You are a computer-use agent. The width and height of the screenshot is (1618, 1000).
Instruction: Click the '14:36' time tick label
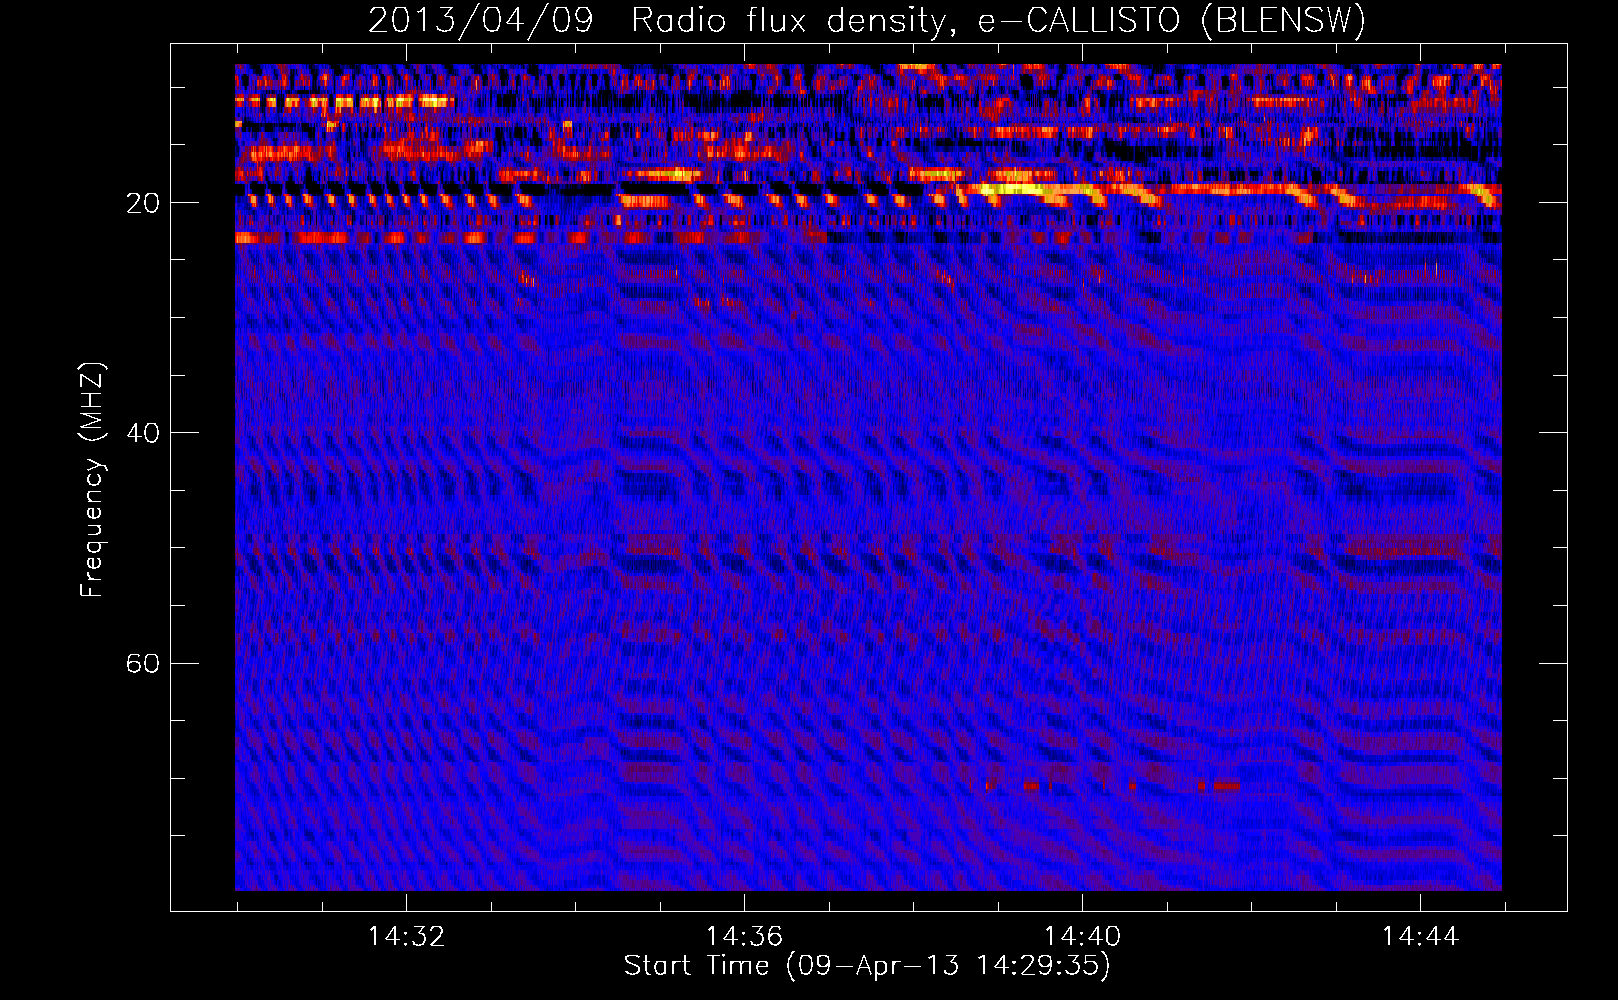[x=744, y=936]
